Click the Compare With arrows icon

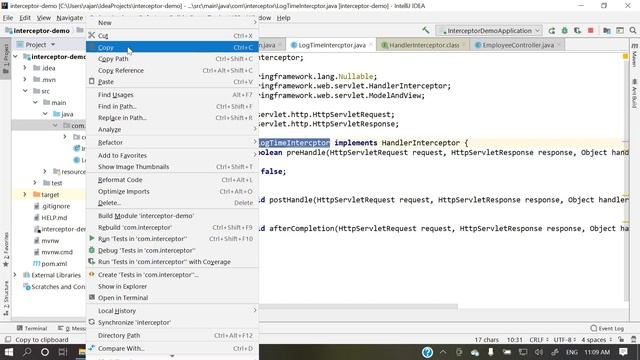[92, 348]
